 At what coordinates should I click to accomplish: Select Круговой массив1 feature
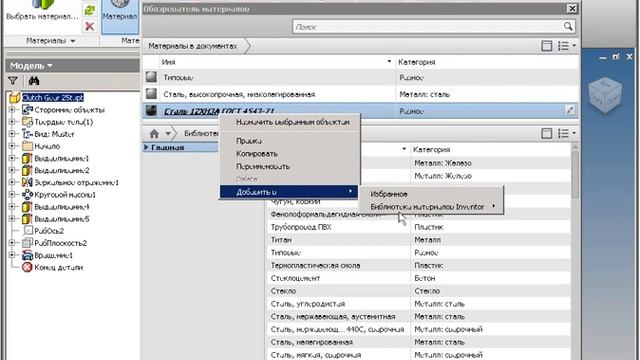click(64, 195)
